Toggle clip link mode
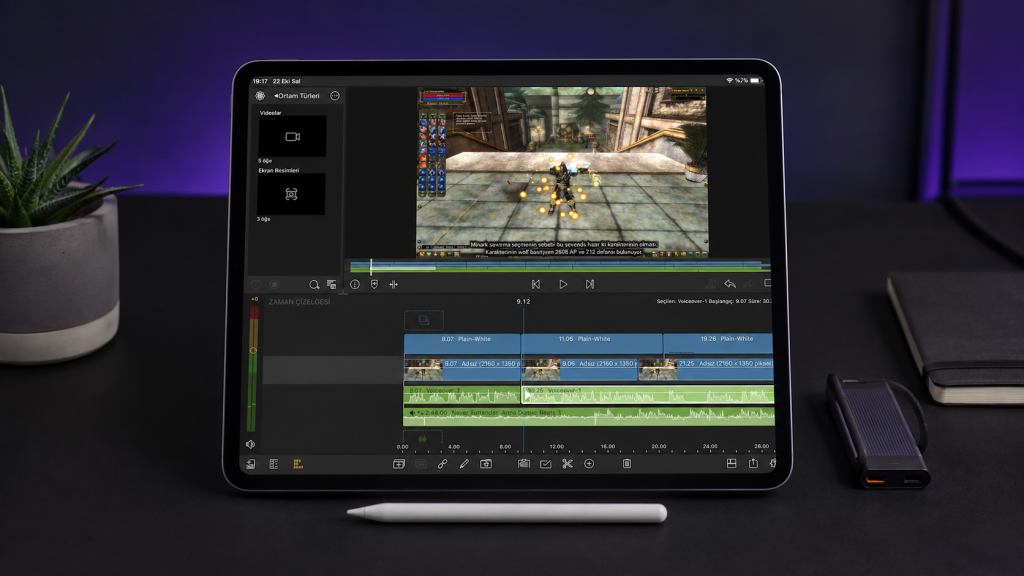 point(442,464)
